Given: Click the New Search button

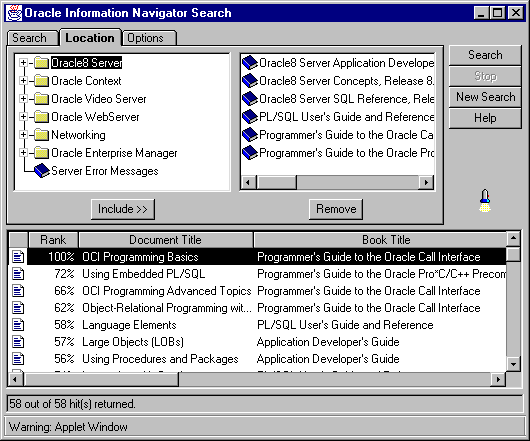Looking at the screenshot, I should (x=485, y=97).
